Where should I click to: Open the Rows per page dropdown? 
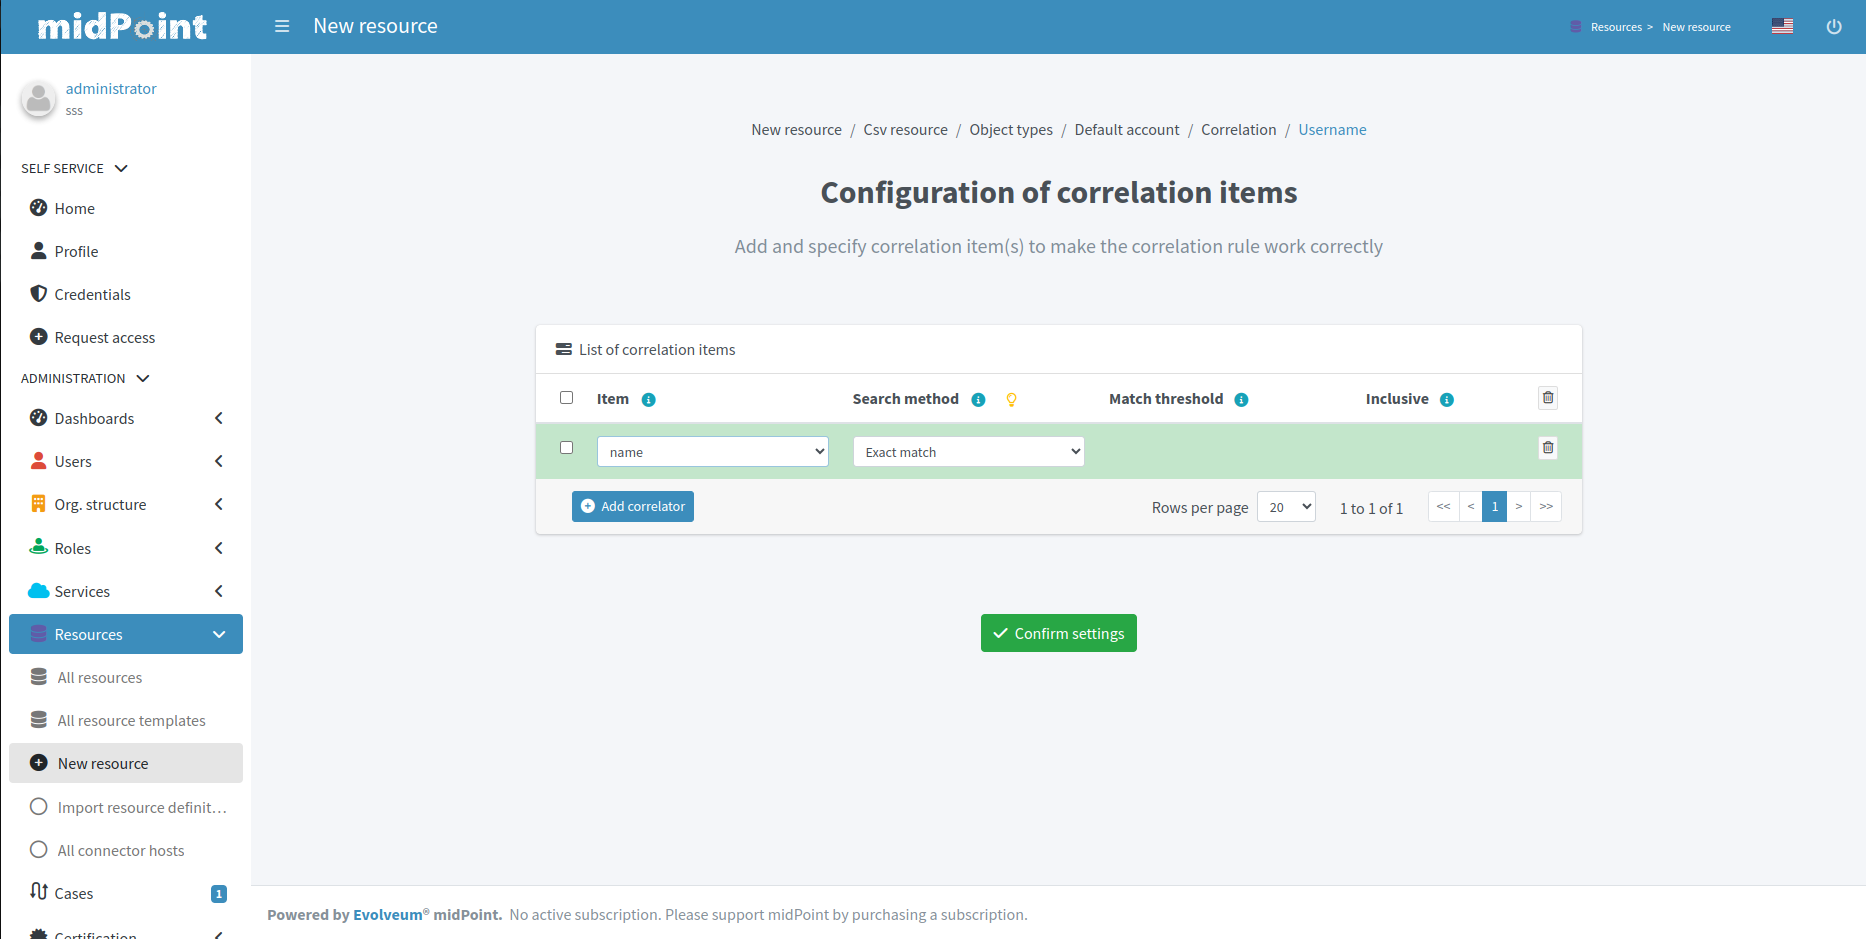click(1286, 506)
